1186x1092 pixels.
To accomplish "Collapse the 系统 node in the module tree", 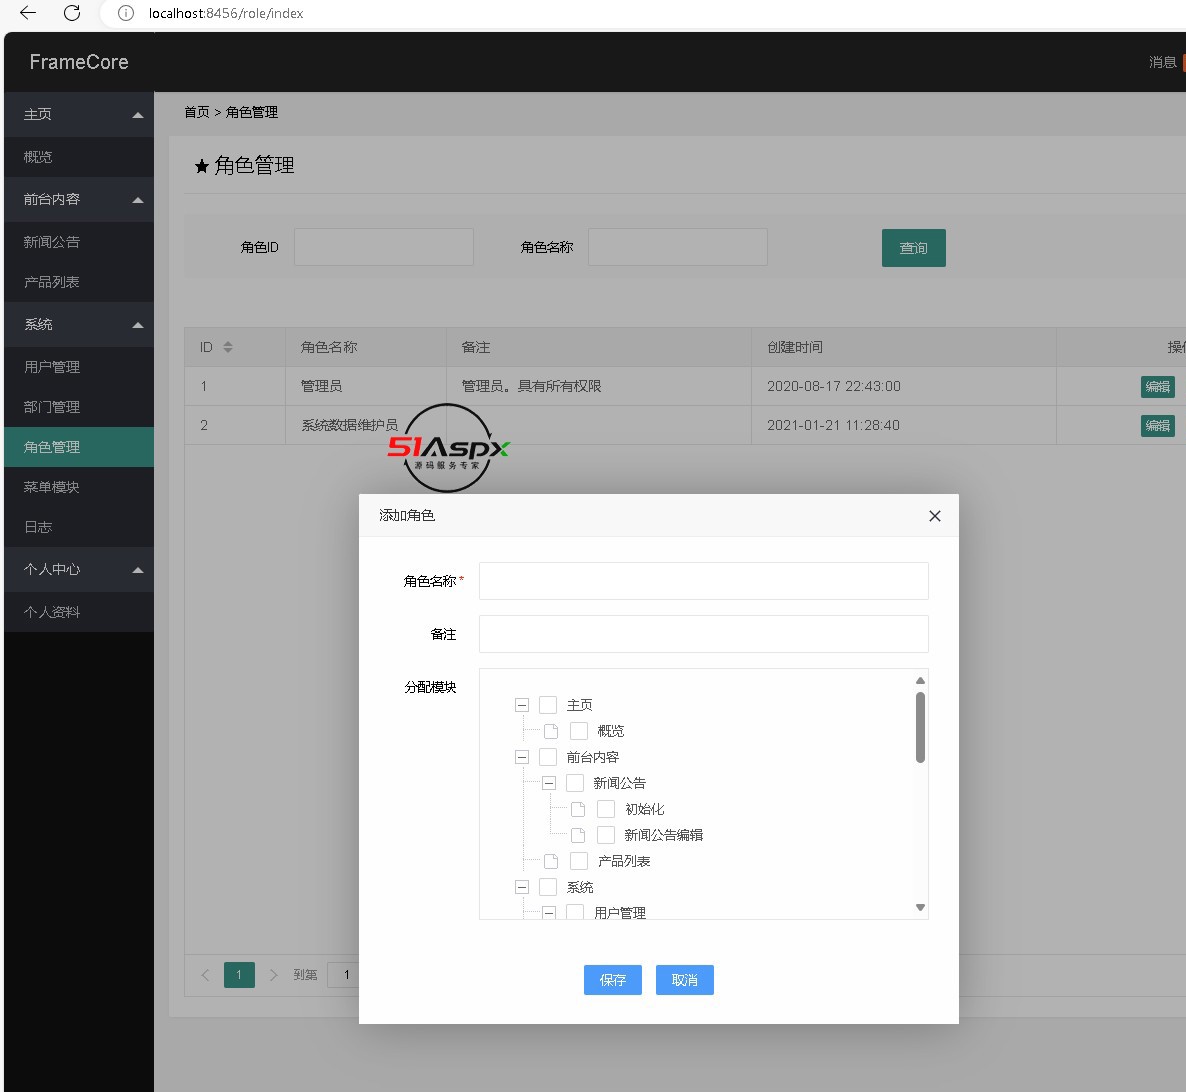I will click(x=522, y=887).
